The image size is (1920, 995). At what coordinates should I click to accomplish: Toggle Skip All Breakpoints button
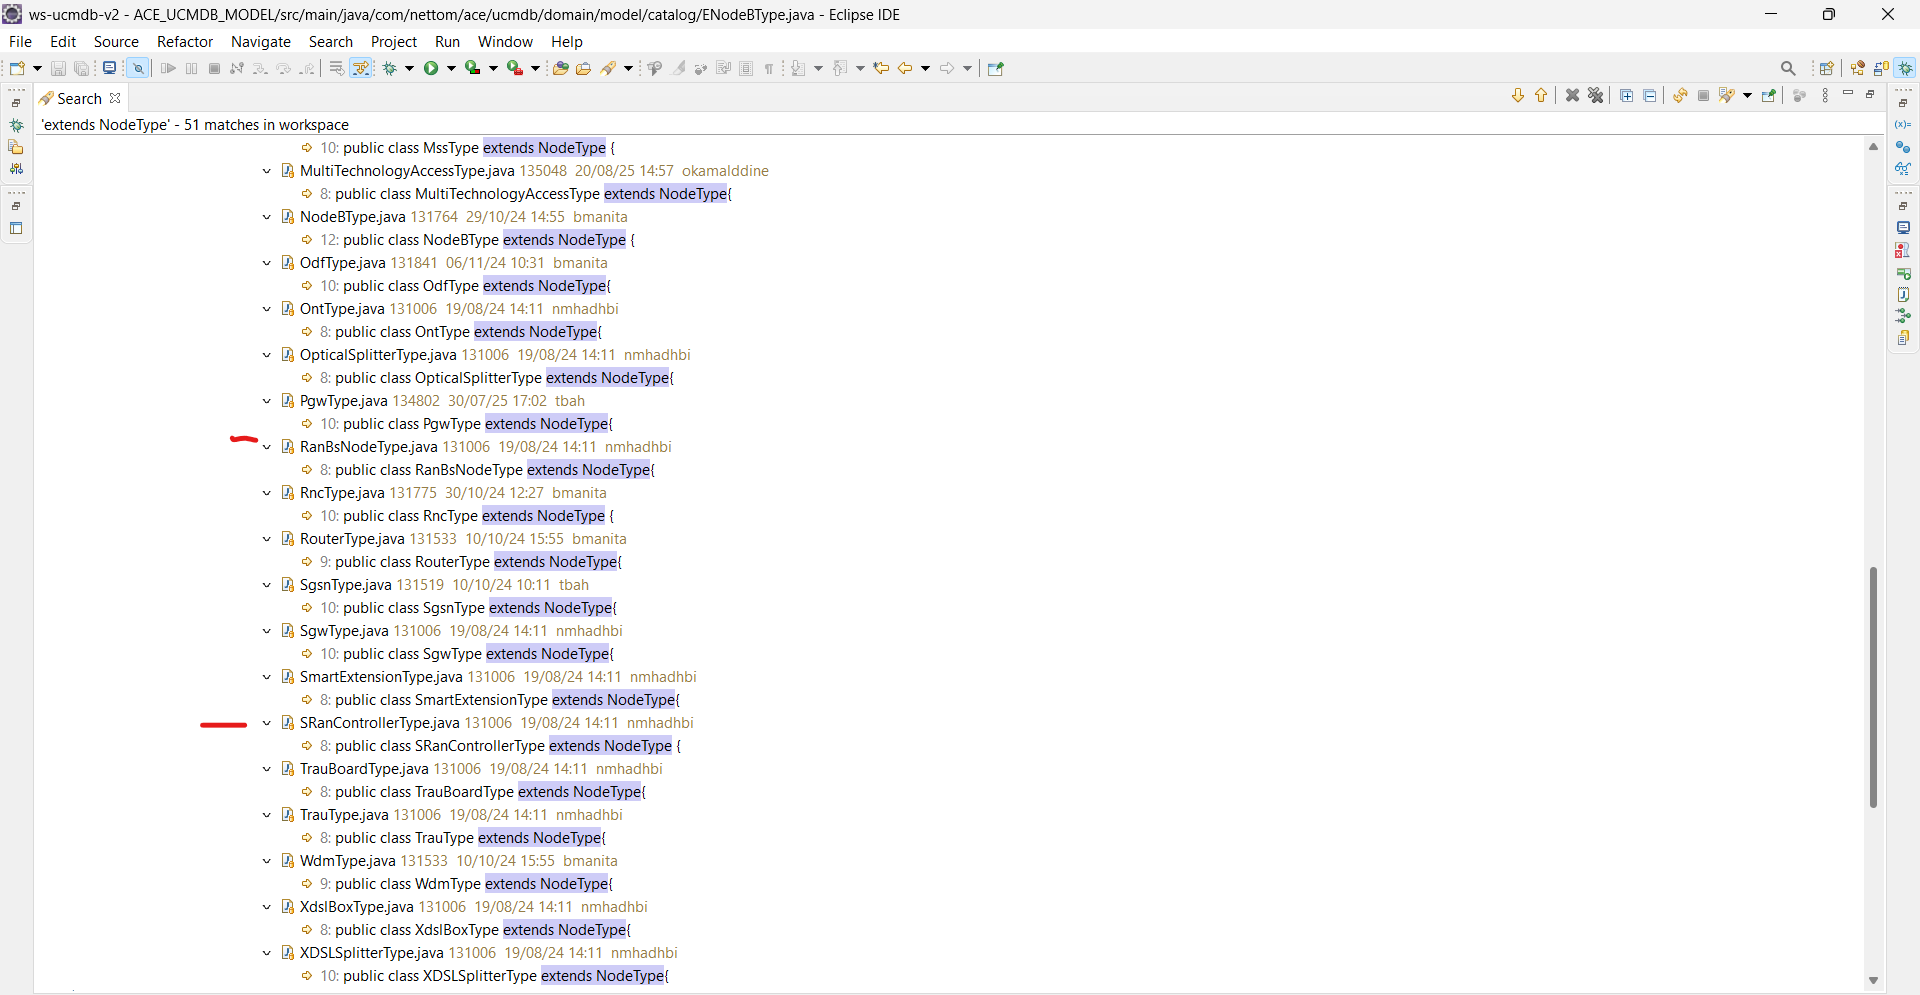coord(138,68)
